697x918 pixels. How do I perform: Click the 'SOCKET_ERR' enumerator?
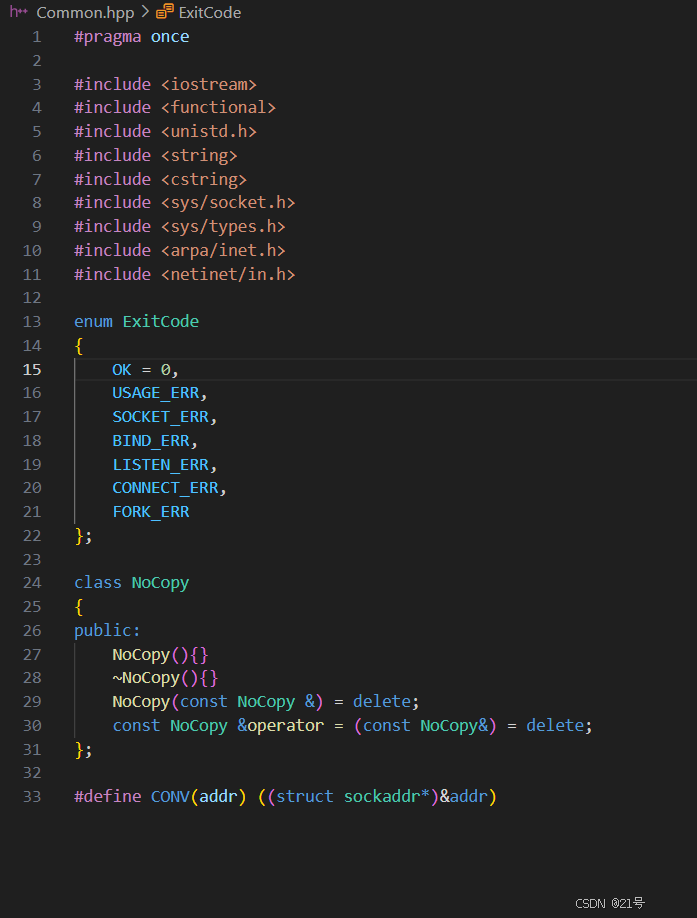point(160,417)
